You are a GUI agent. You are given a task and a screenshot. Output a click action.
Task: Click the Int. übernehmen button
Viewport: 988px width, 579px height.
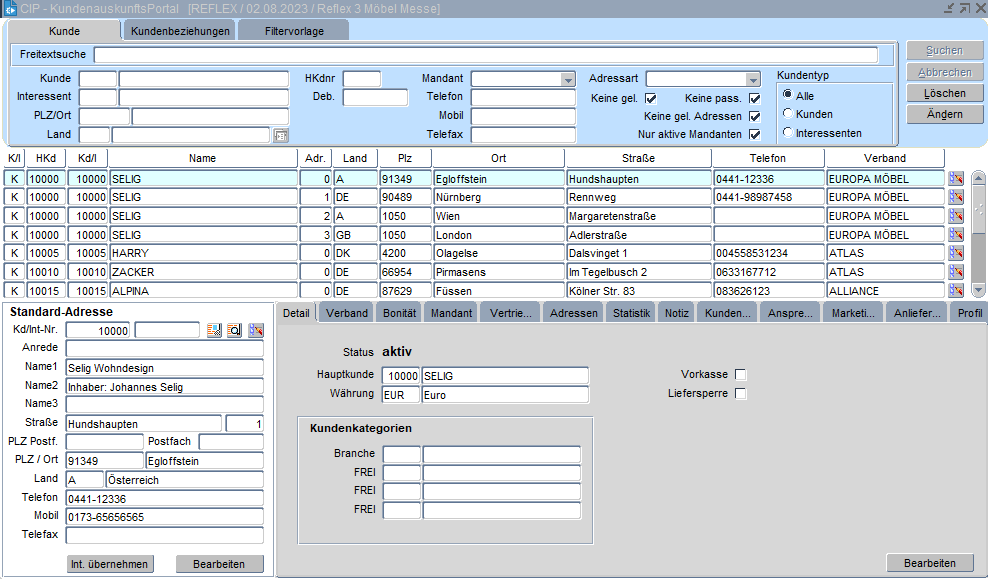click(x=110, y=564)
